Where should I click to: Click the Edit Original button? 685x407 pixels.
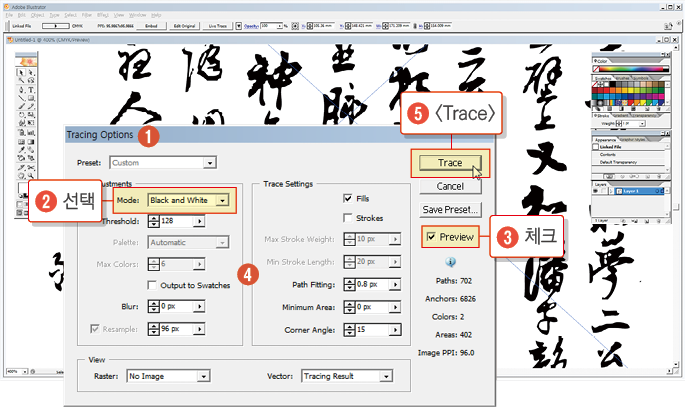point(184,26)
